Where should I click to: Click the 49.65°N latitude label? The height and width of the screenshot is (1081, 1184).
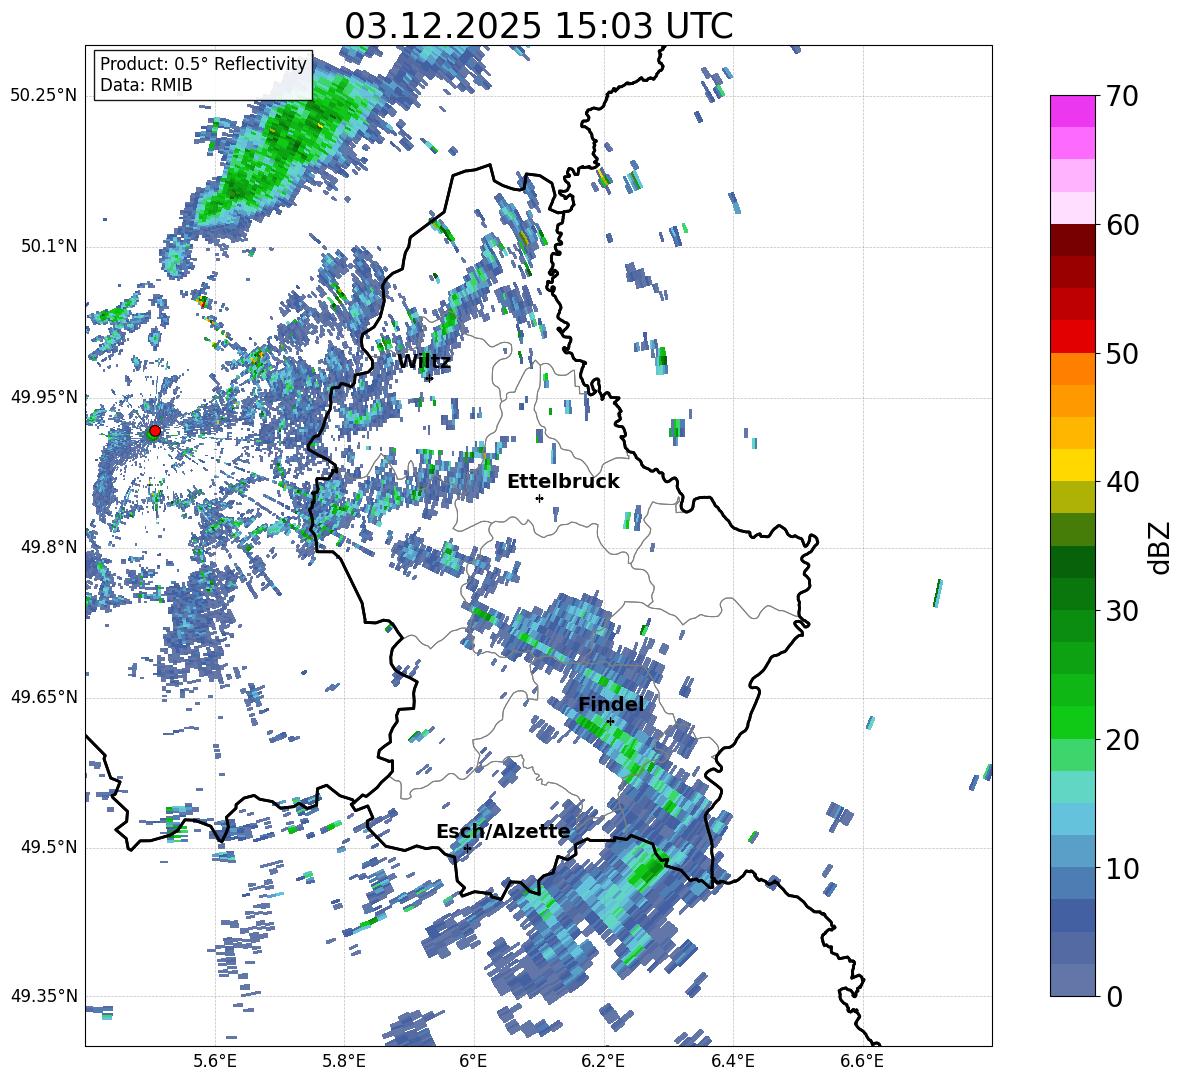click(x=44, y=697)
